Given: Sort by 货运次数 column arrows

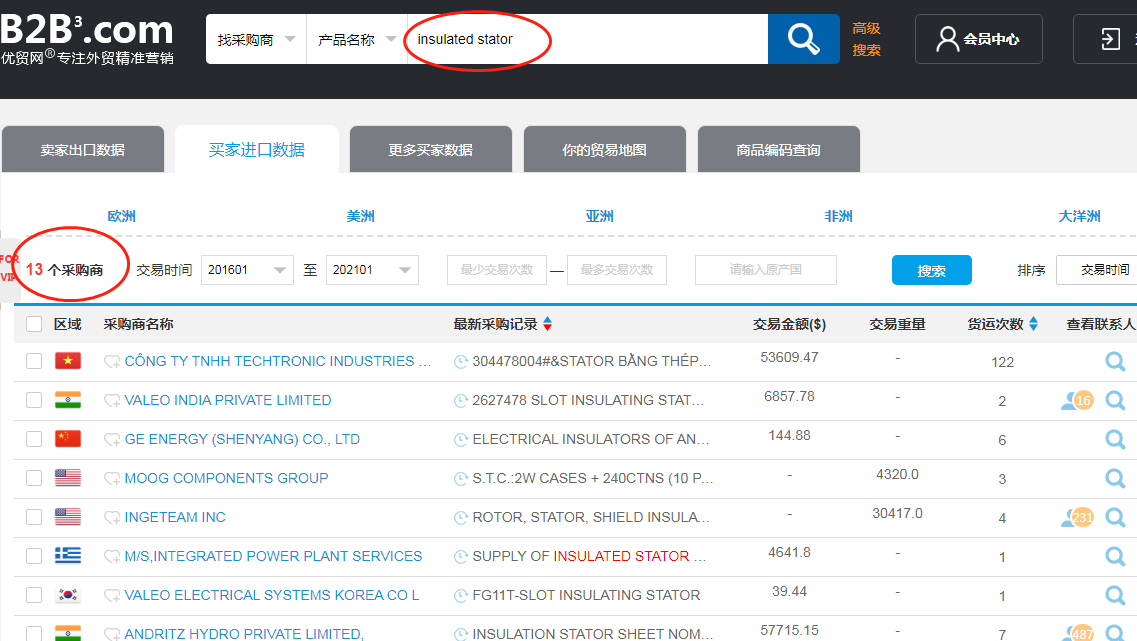Looking at the screenshot, I should (x=1033, y=324).
